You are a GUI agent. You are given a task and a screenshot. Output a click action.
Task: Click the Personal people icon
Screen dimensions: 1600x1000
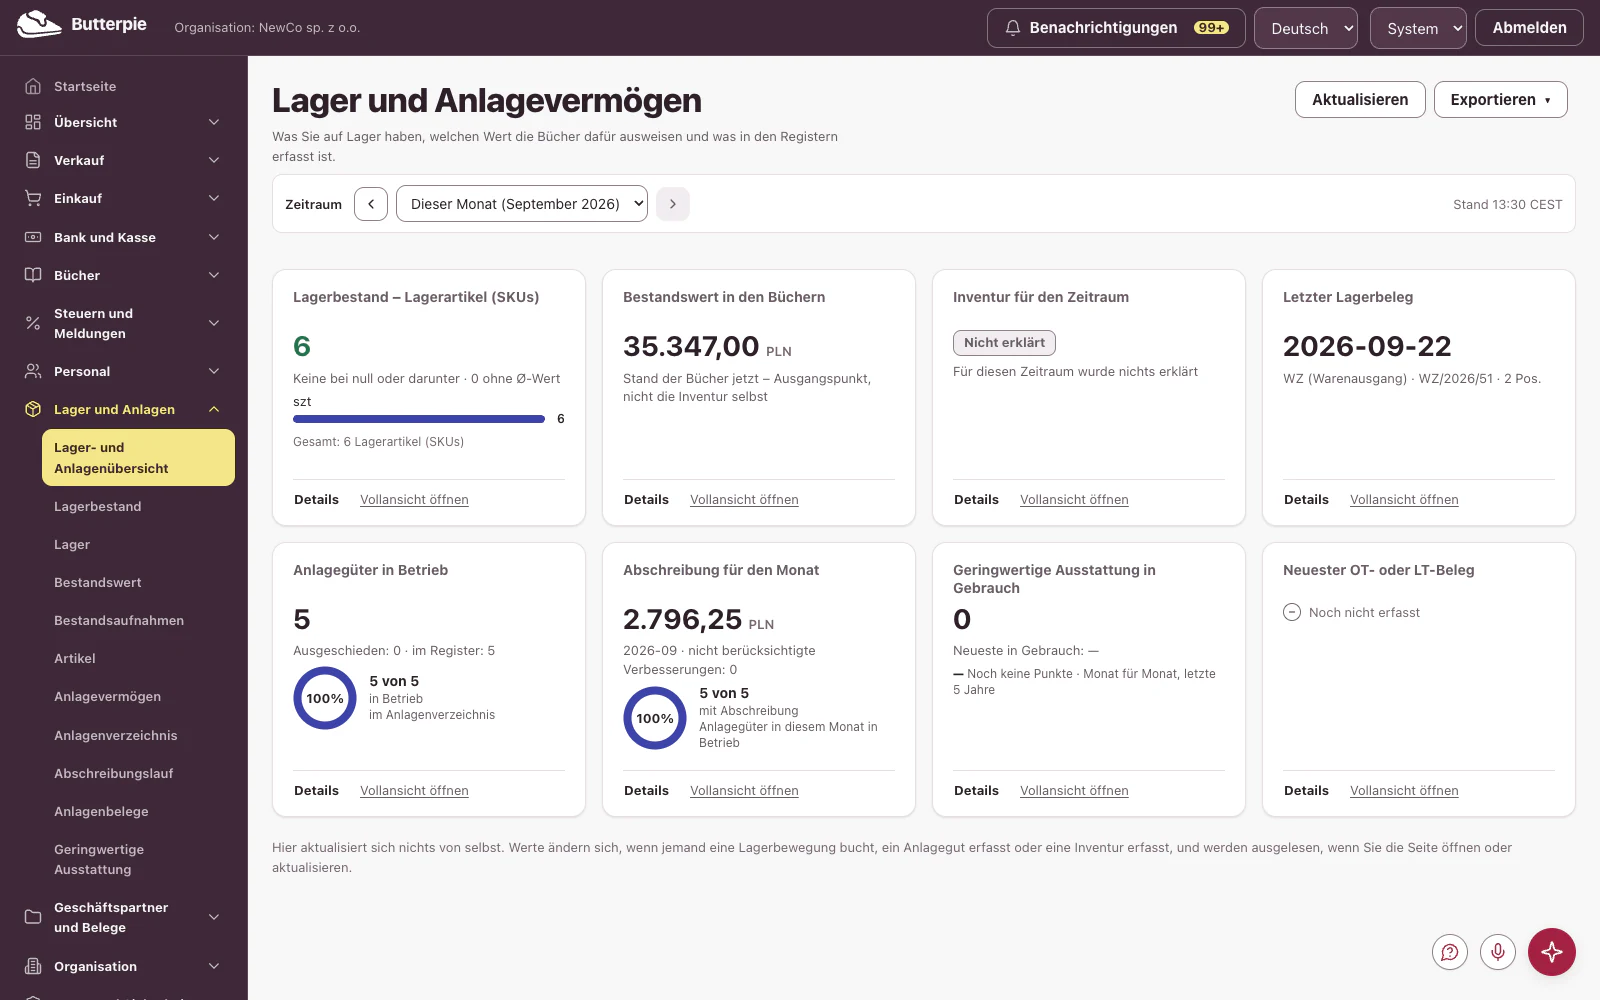tap(33, 371)
